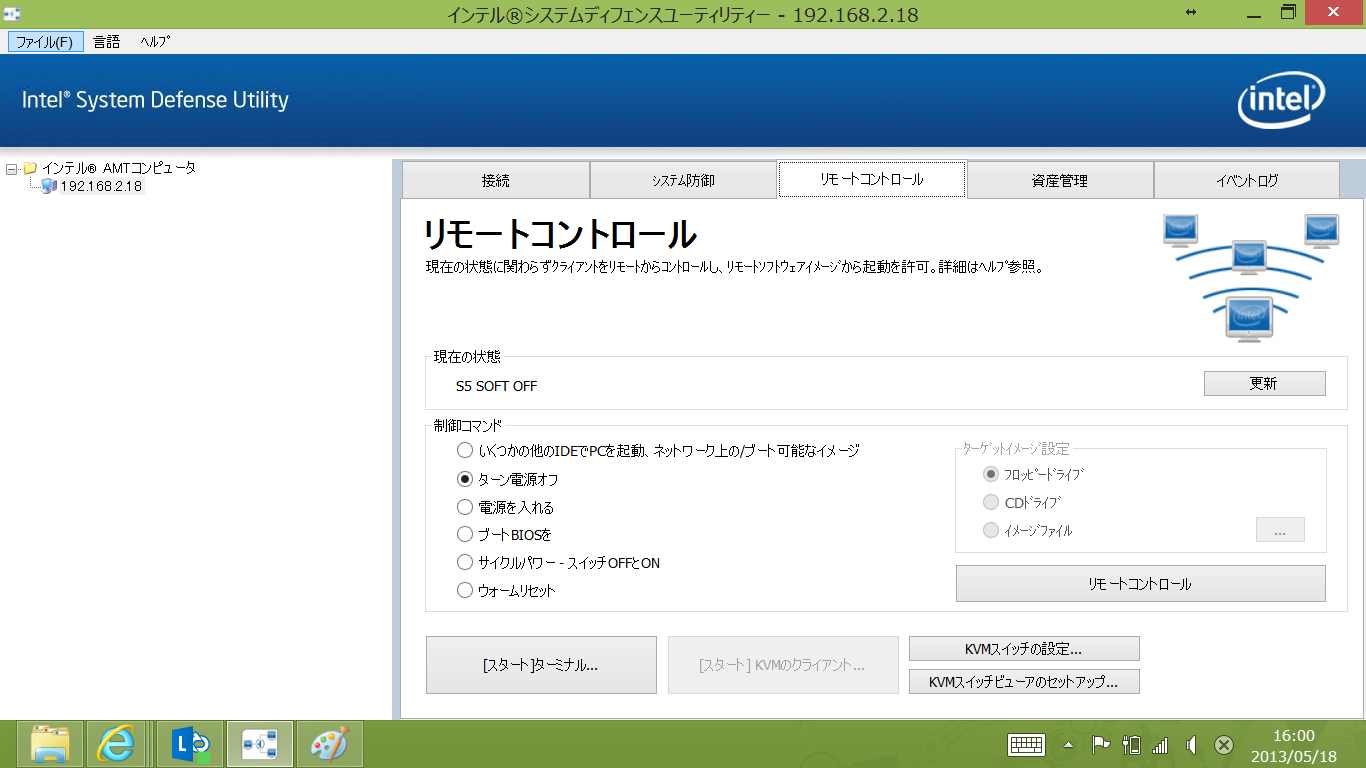Go to the イベントログ tab
1366x768 pixels.
(x=1247, y=180)
